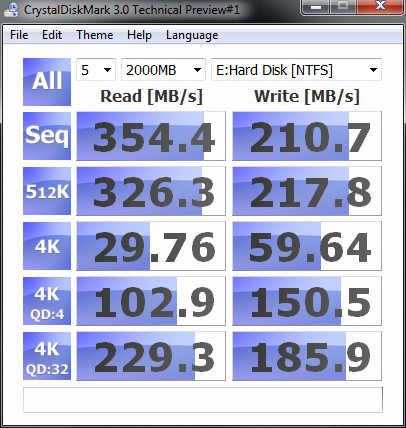This screenshot has width=406, height=428.
Task: Click the empty comment field at the bottom
Action: (x=203, y=400)
